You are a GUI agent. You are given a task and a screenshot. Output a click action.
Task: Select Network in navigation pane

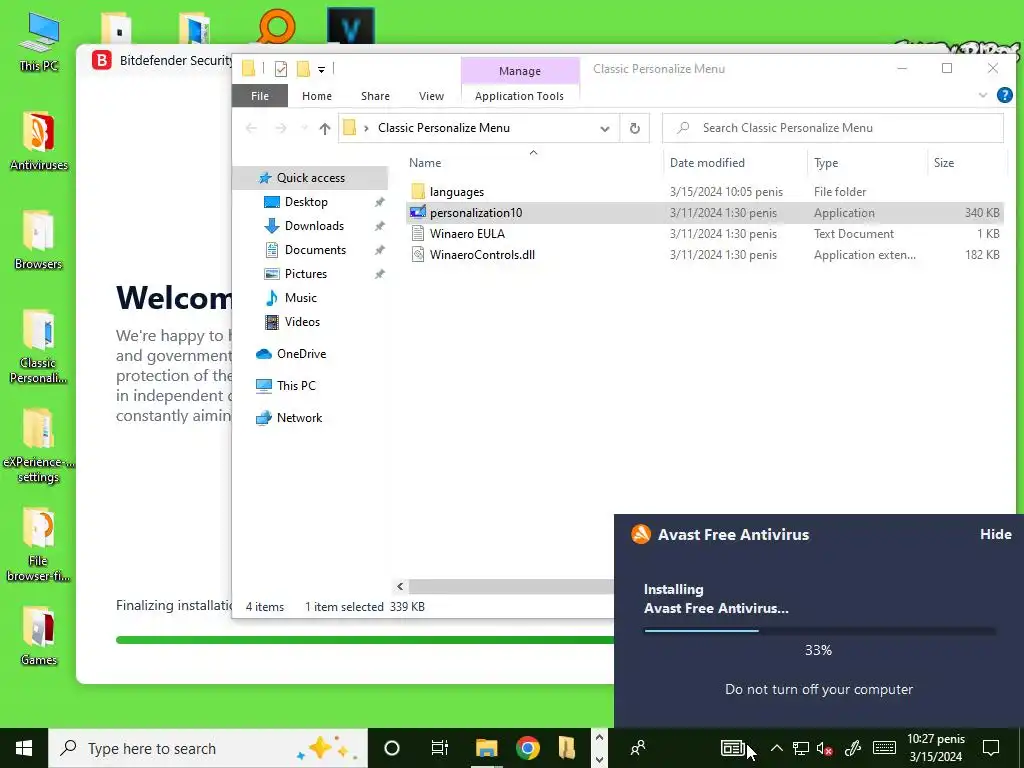click(299, 418)
